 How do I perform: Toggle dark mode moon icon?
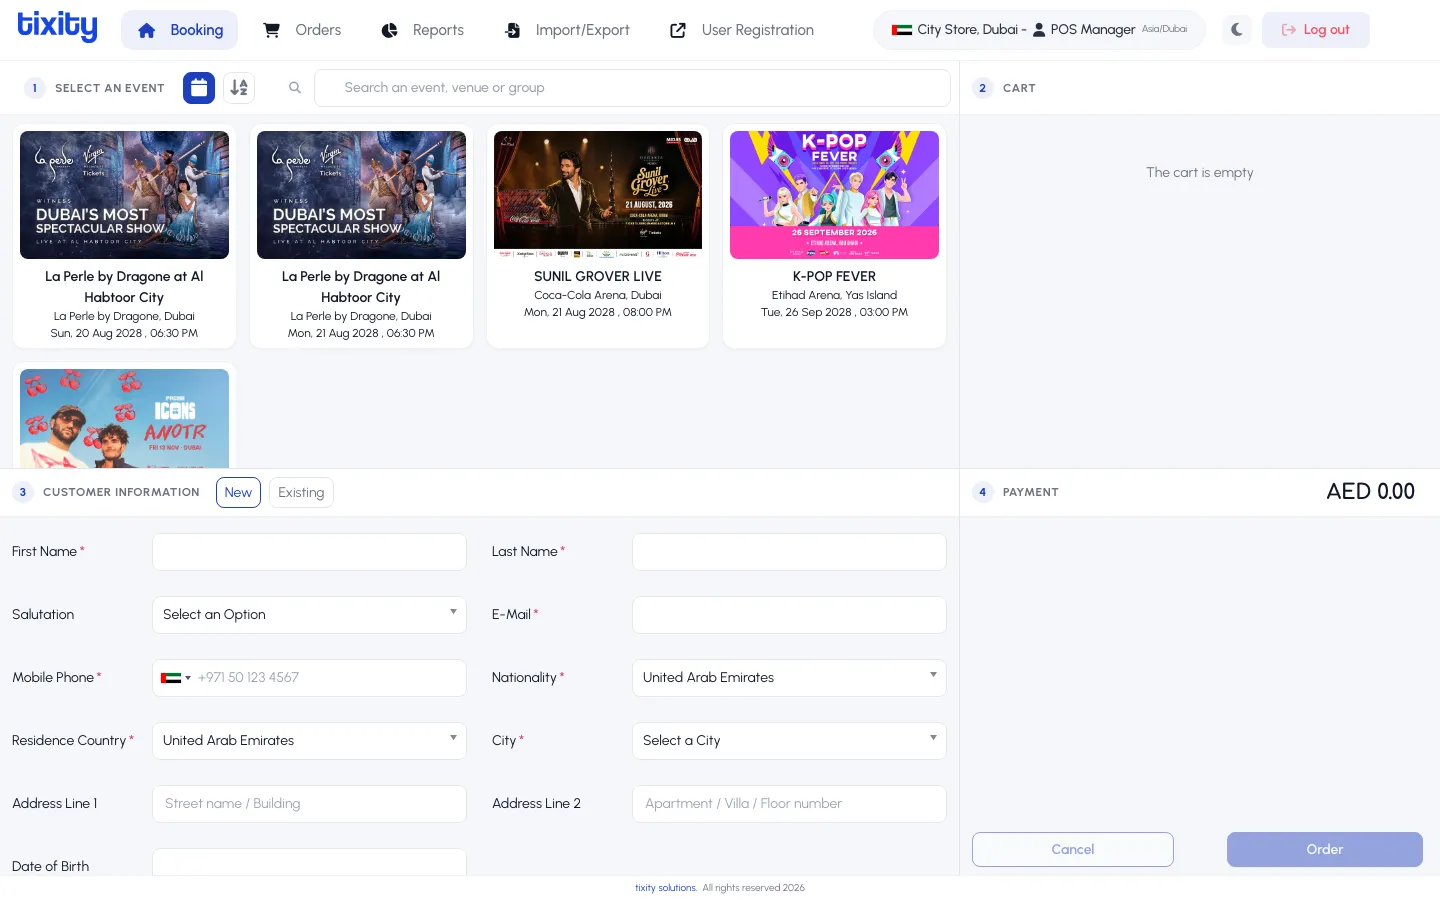1237,30
